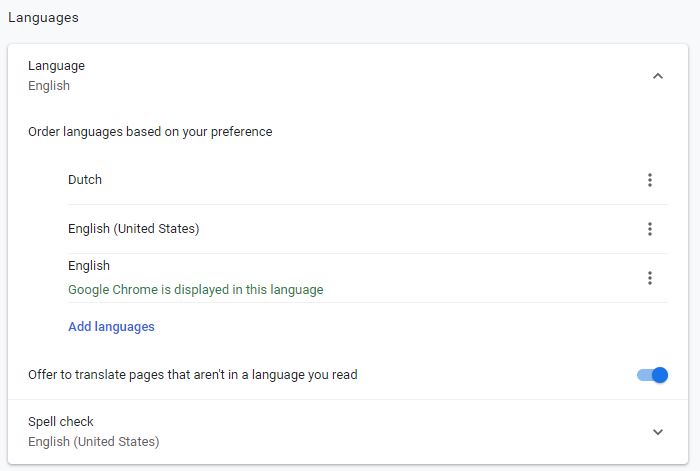Click the English label above the Chrome display note
Image resolution: width=700 pixels, height=471 pixels.
(89, 266)
